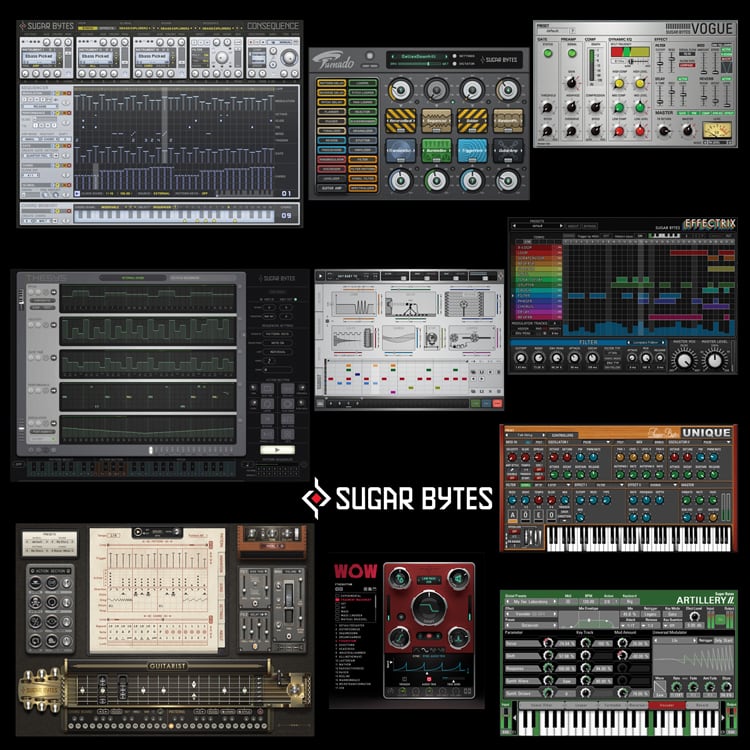
Task: Select the cyan ripple effect slot in Turnado
Action: [x=472, y=151]
